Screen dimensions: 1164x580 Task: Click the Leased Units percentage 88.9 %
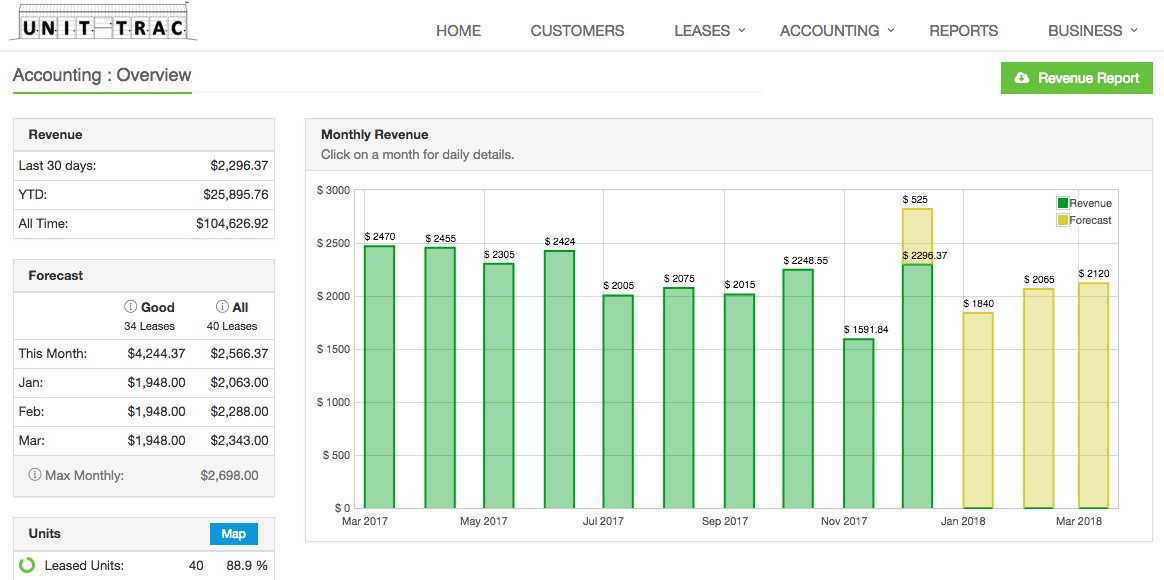(x=246, y=566)
